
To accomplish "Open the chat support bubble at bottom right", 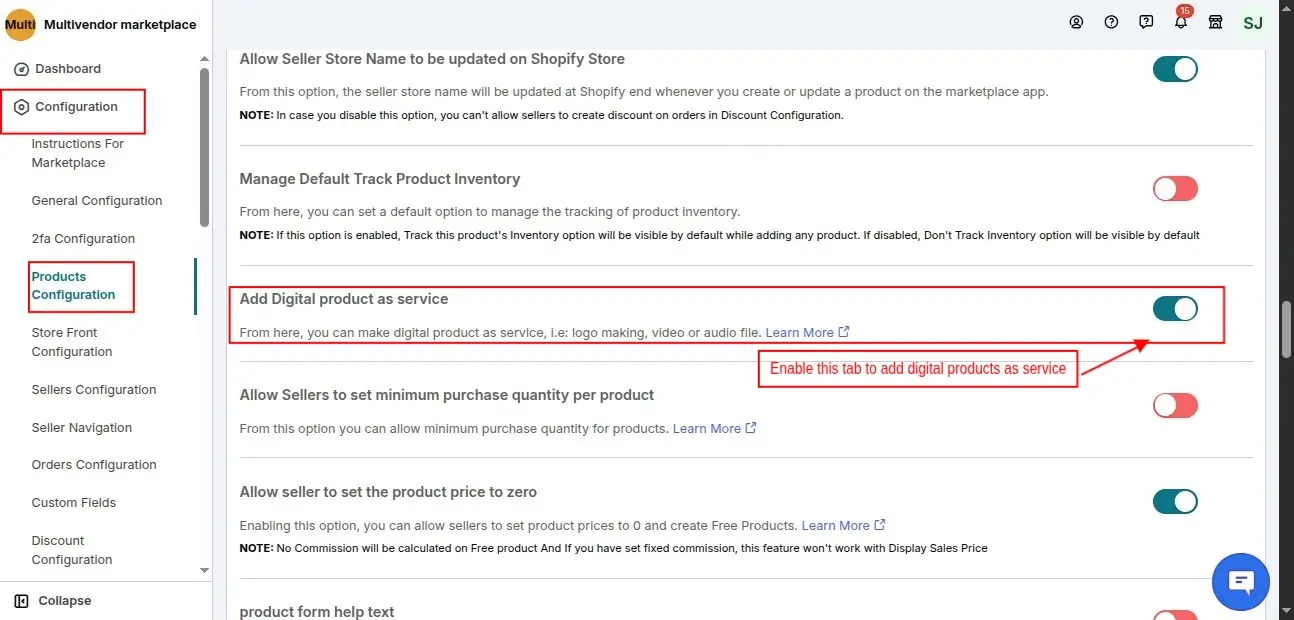I will pos(1240,581).
